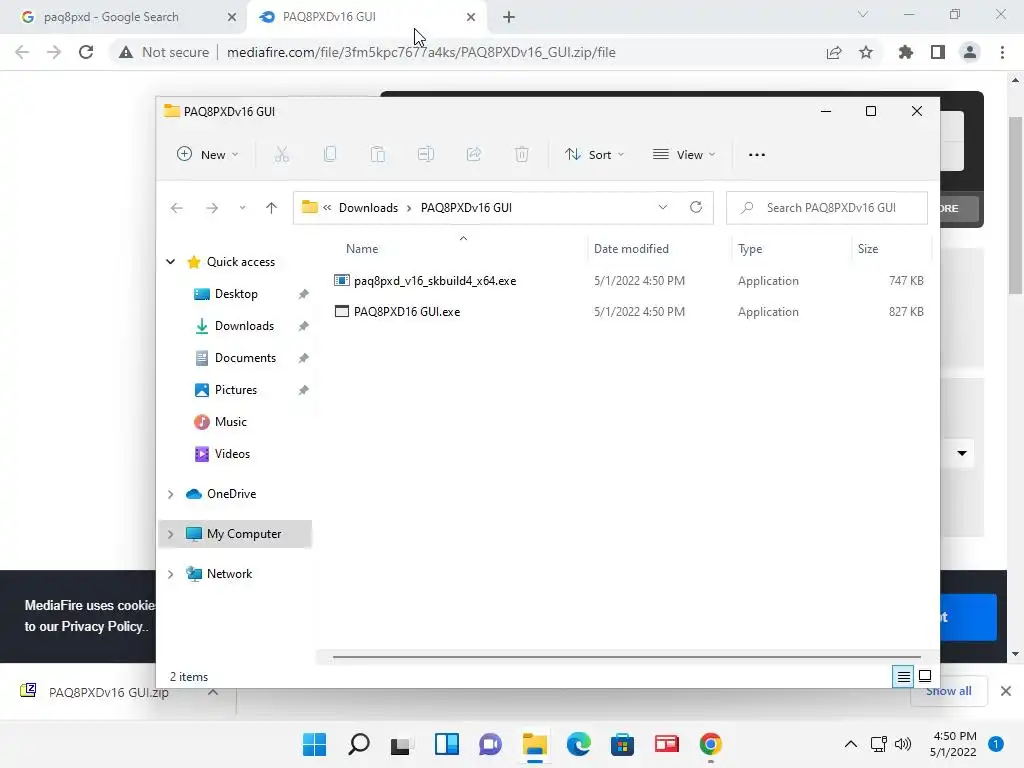Sort by Date modified column header
The width and height of the screenshot is (1024, 768).
(x=631, y=249)
